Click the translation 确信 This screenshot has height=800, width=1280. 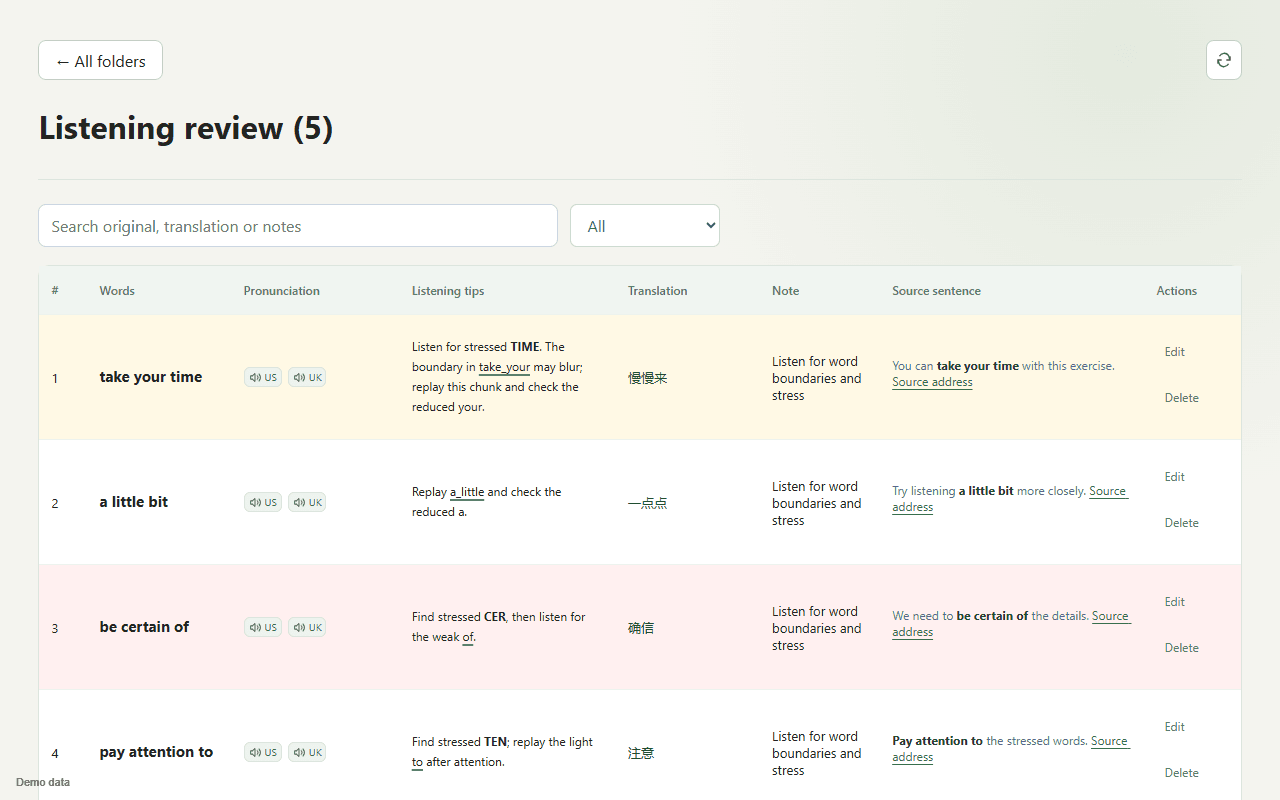click(x=641, y=628)
